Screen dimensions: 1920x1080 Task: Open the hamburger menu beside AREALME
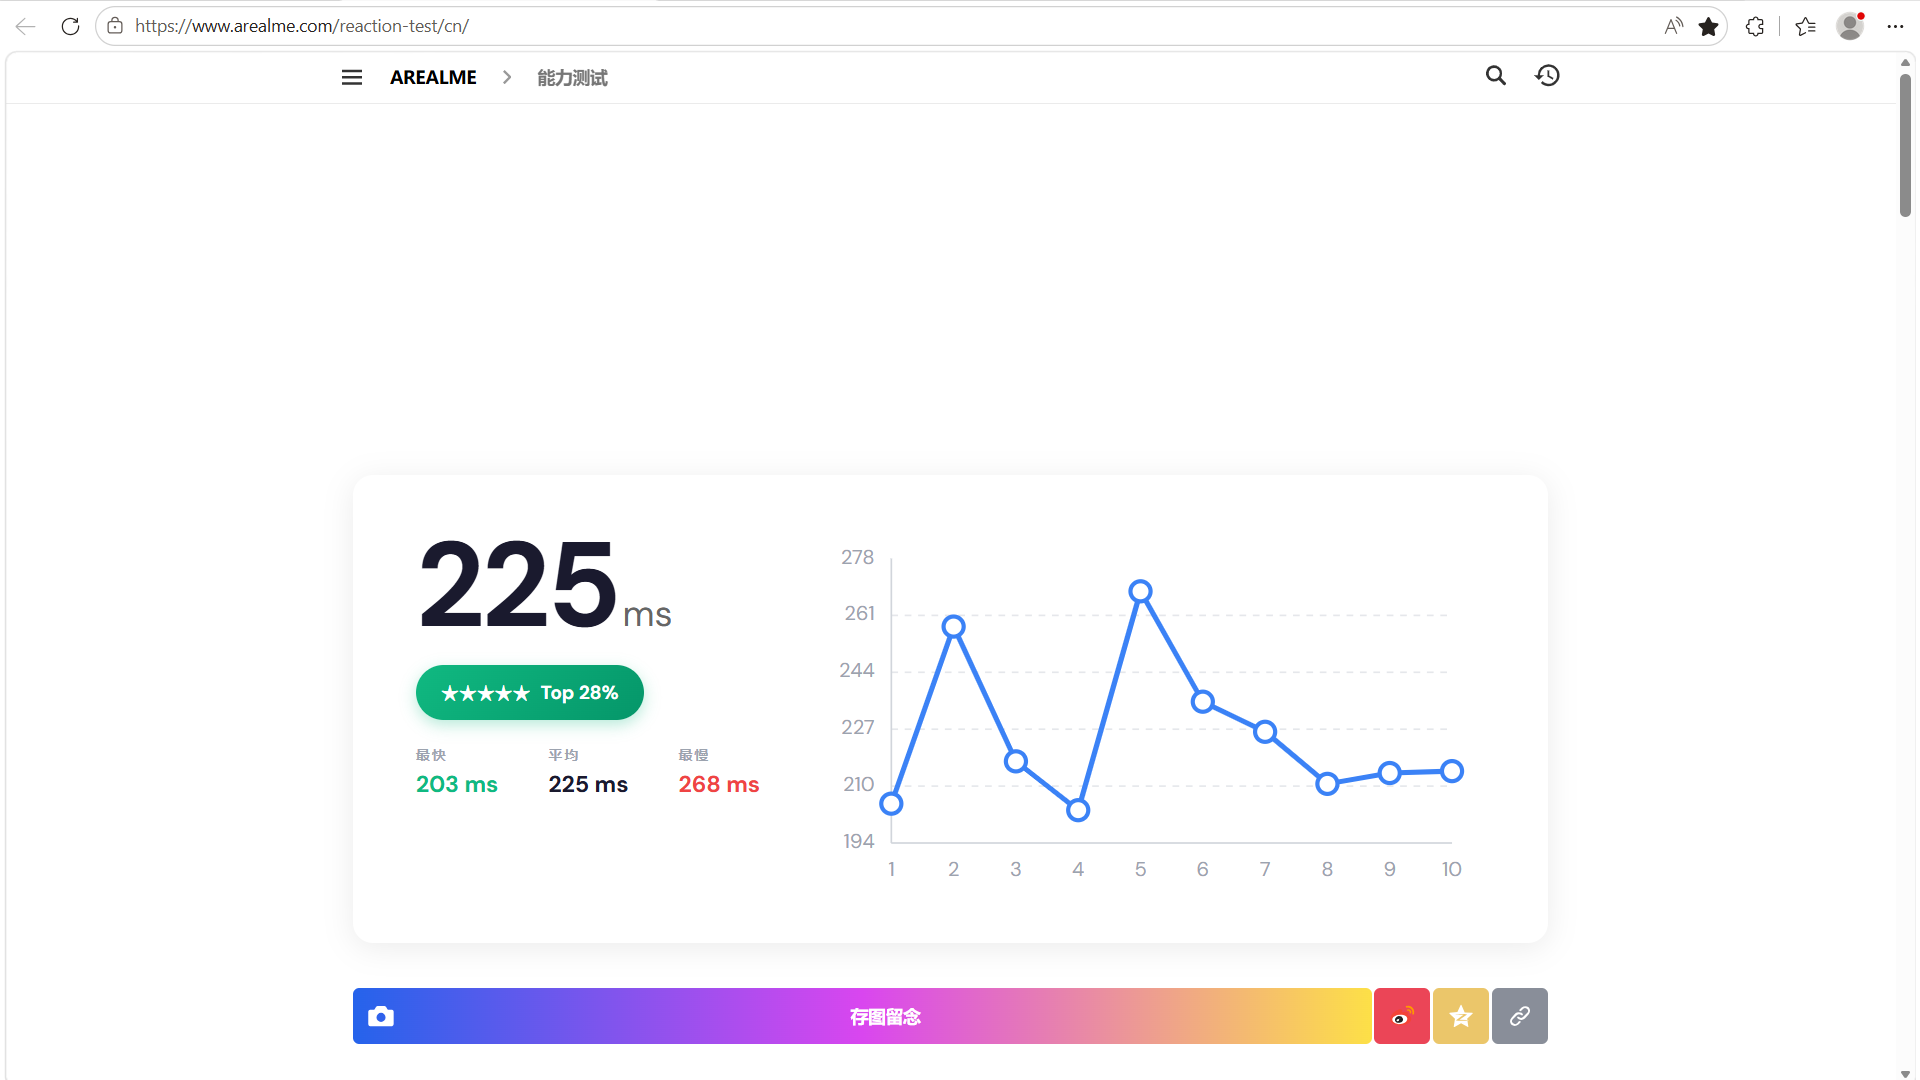[x=352, y=77]
